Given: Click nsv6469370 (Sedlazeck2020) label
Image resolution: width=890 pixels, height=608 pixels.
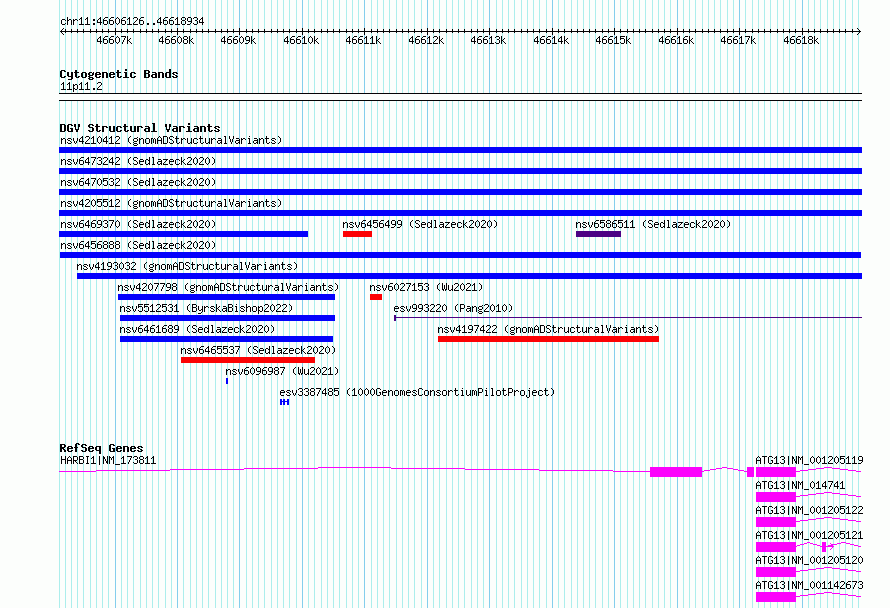Looking at the screenshot, I should 138,224.
